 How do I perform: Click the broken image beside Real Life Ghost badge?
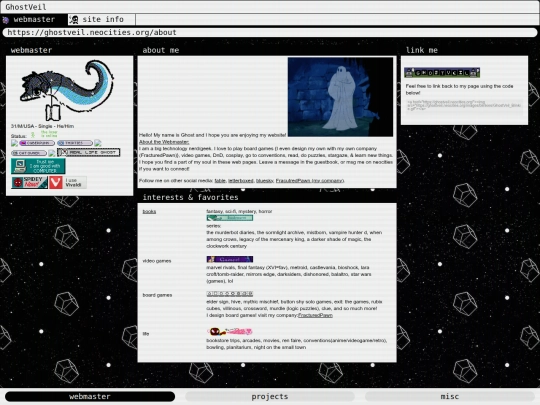[52, 153]
